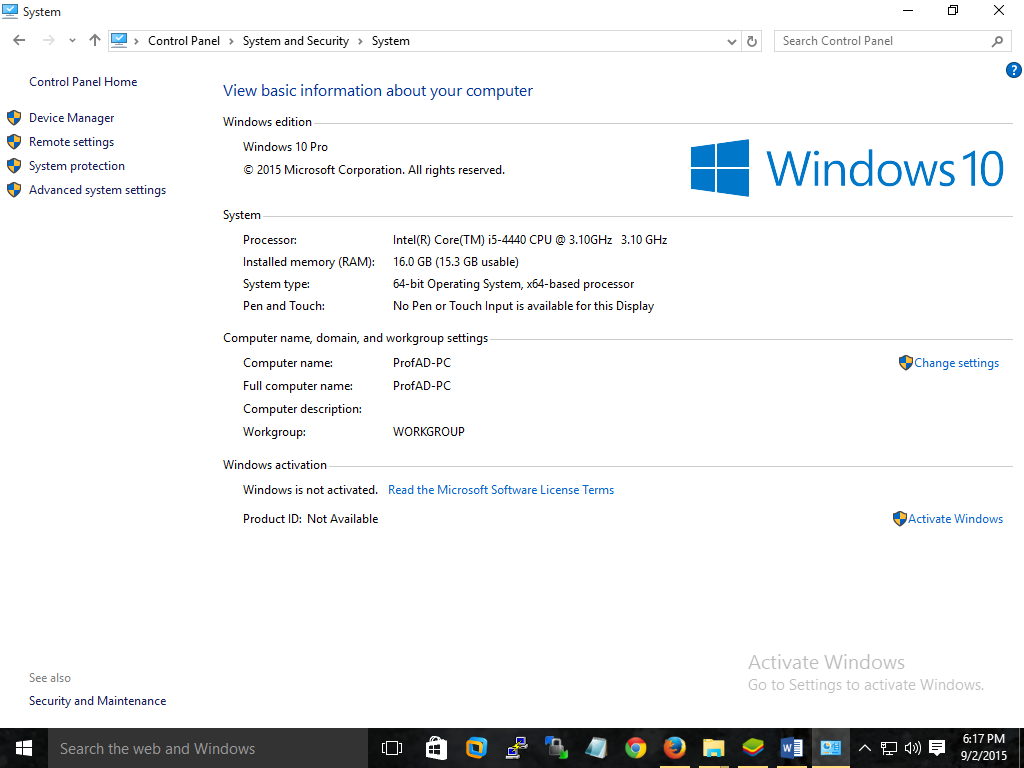Click the System window title icon
This screenshot has height=768, width=1024.
coord(10,11)
